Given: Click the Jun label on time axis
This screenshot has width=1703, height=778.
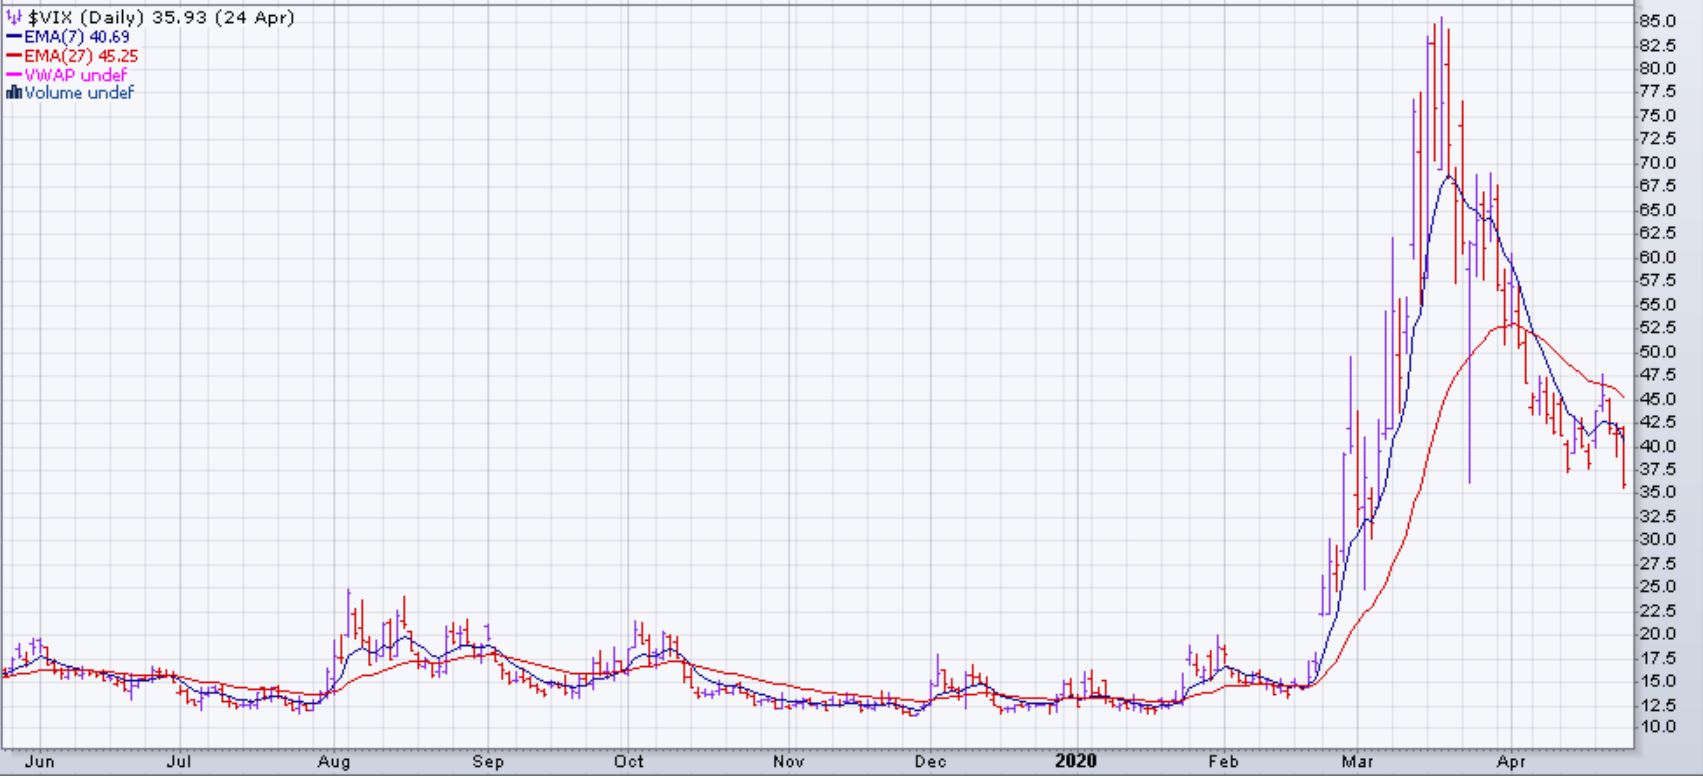Looking at the screenshot, I should coord(39,762).
